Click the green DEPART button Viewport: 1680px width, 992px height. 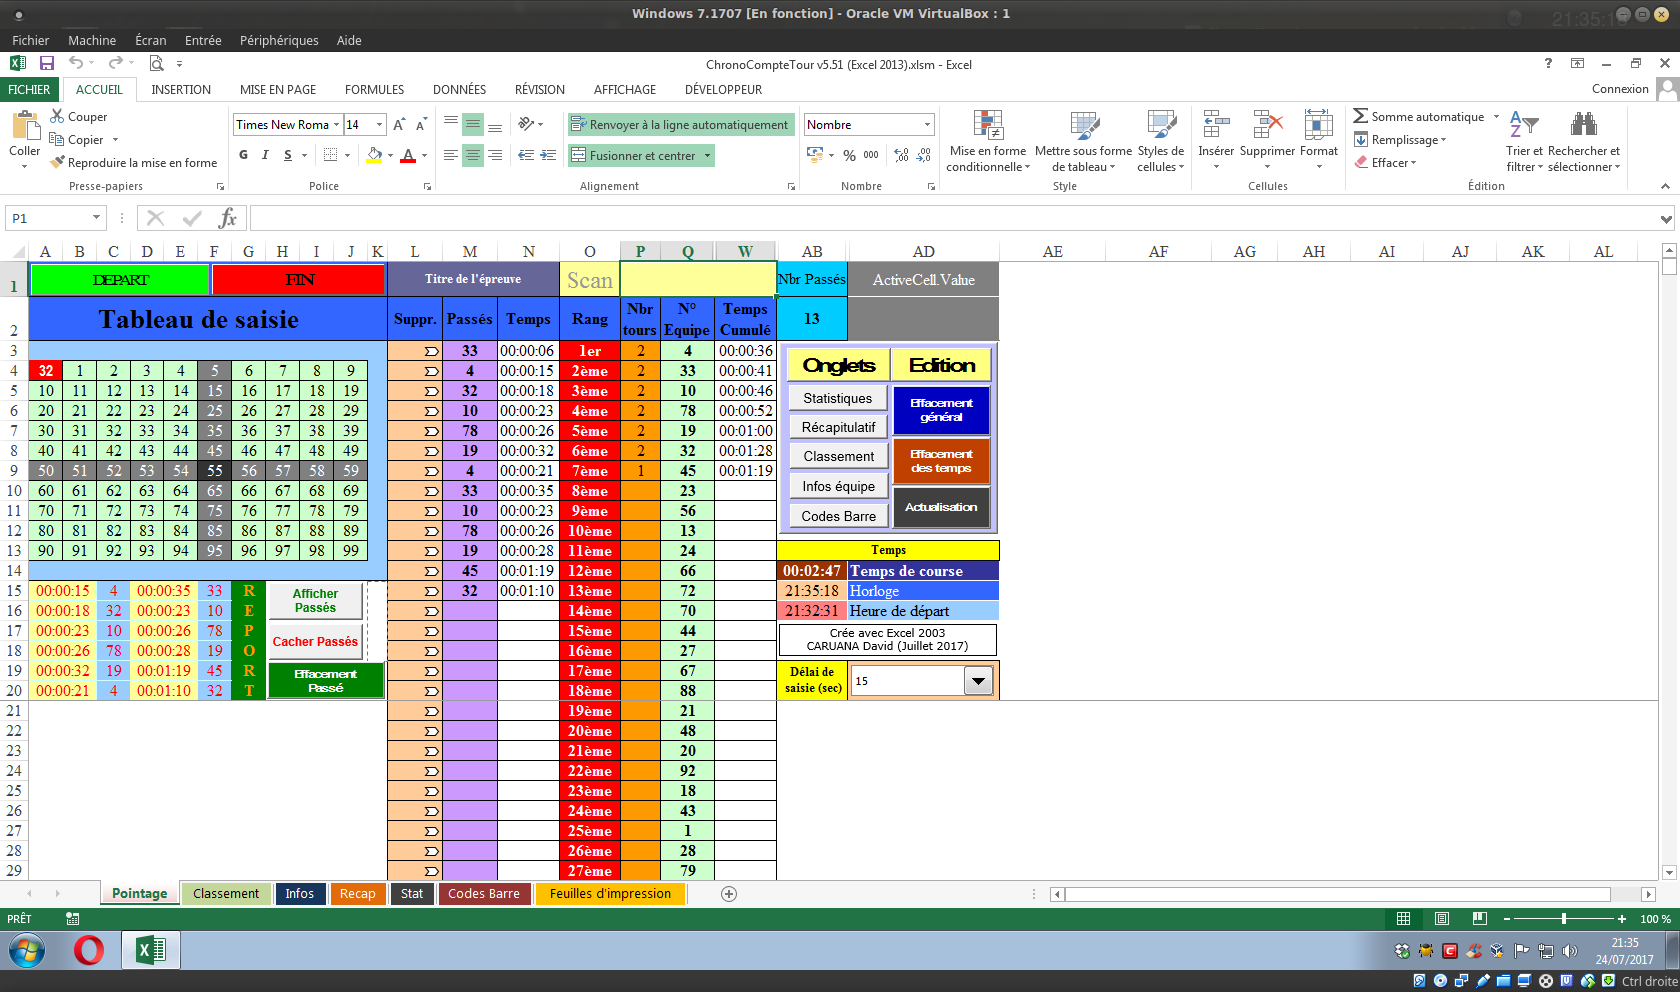click(x=120, y=280)
